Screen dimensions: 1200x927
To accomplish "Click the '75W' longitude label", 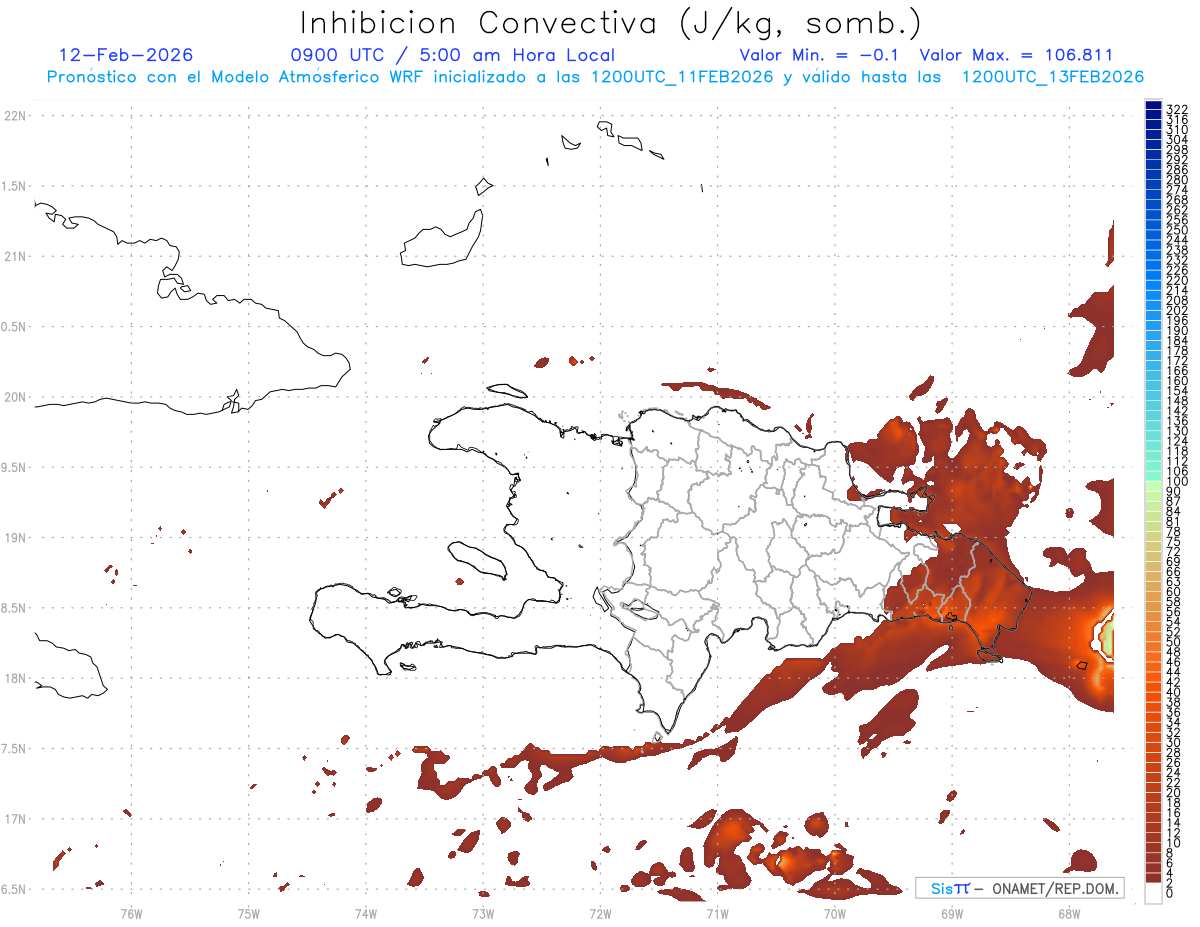I will 248,912.
